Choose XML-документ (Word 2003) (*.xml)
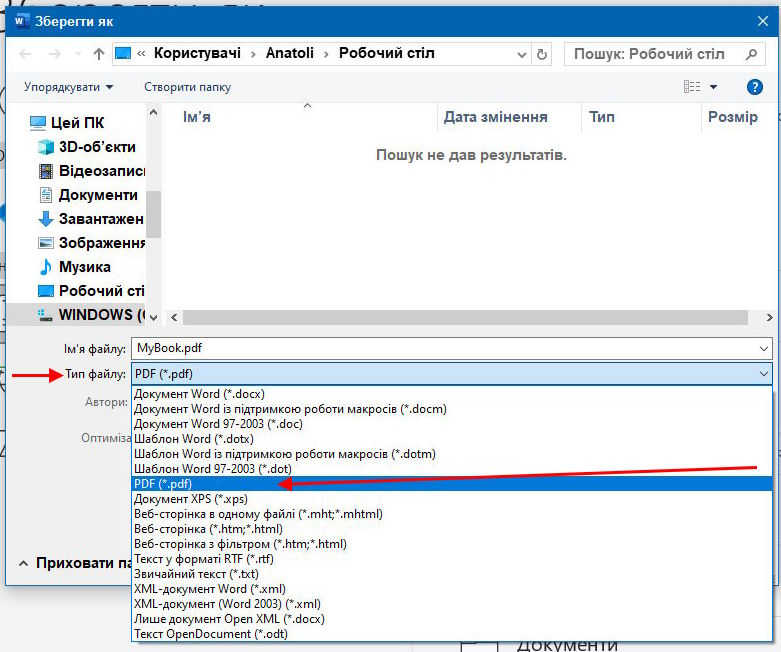Screen dimensions: 781x652 click(x=452, y=604)
